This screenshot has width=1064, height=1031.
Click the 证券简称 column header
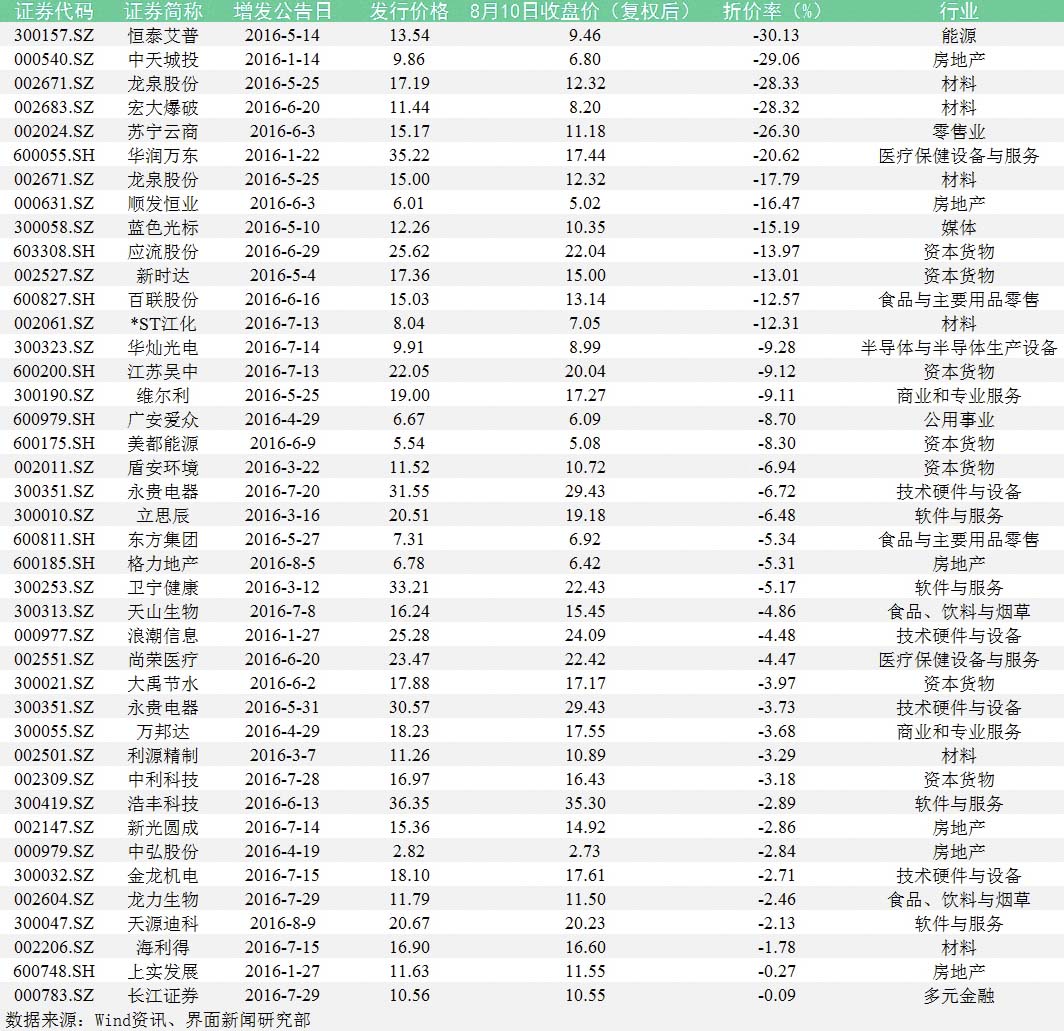163,11
